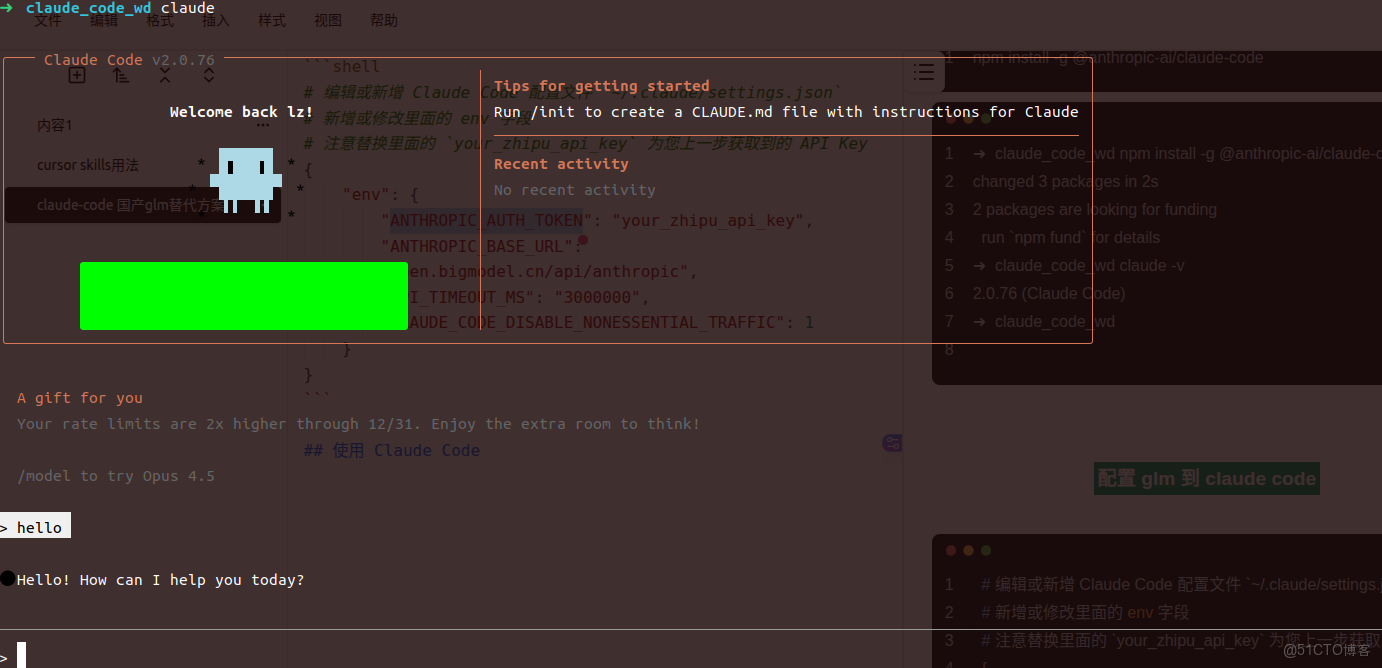Image resolution: width=1382 pixels, height=668 pixels.
Task: Click the green dot on lower code block
Action: 986,550
